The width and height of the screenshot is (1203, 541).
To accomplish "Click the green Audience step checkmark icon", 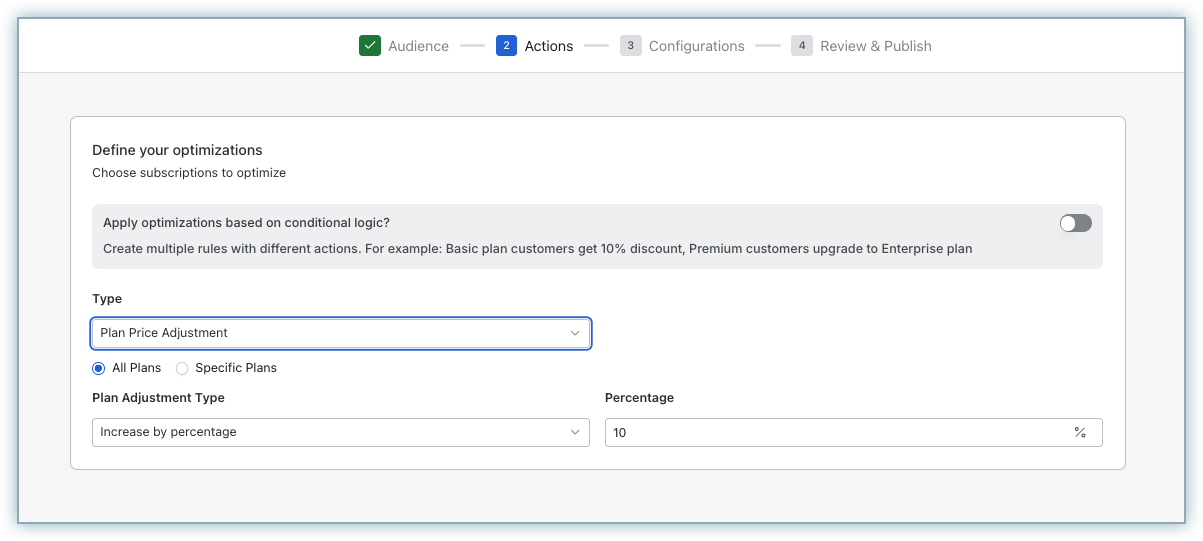I will tap(370, 45).
